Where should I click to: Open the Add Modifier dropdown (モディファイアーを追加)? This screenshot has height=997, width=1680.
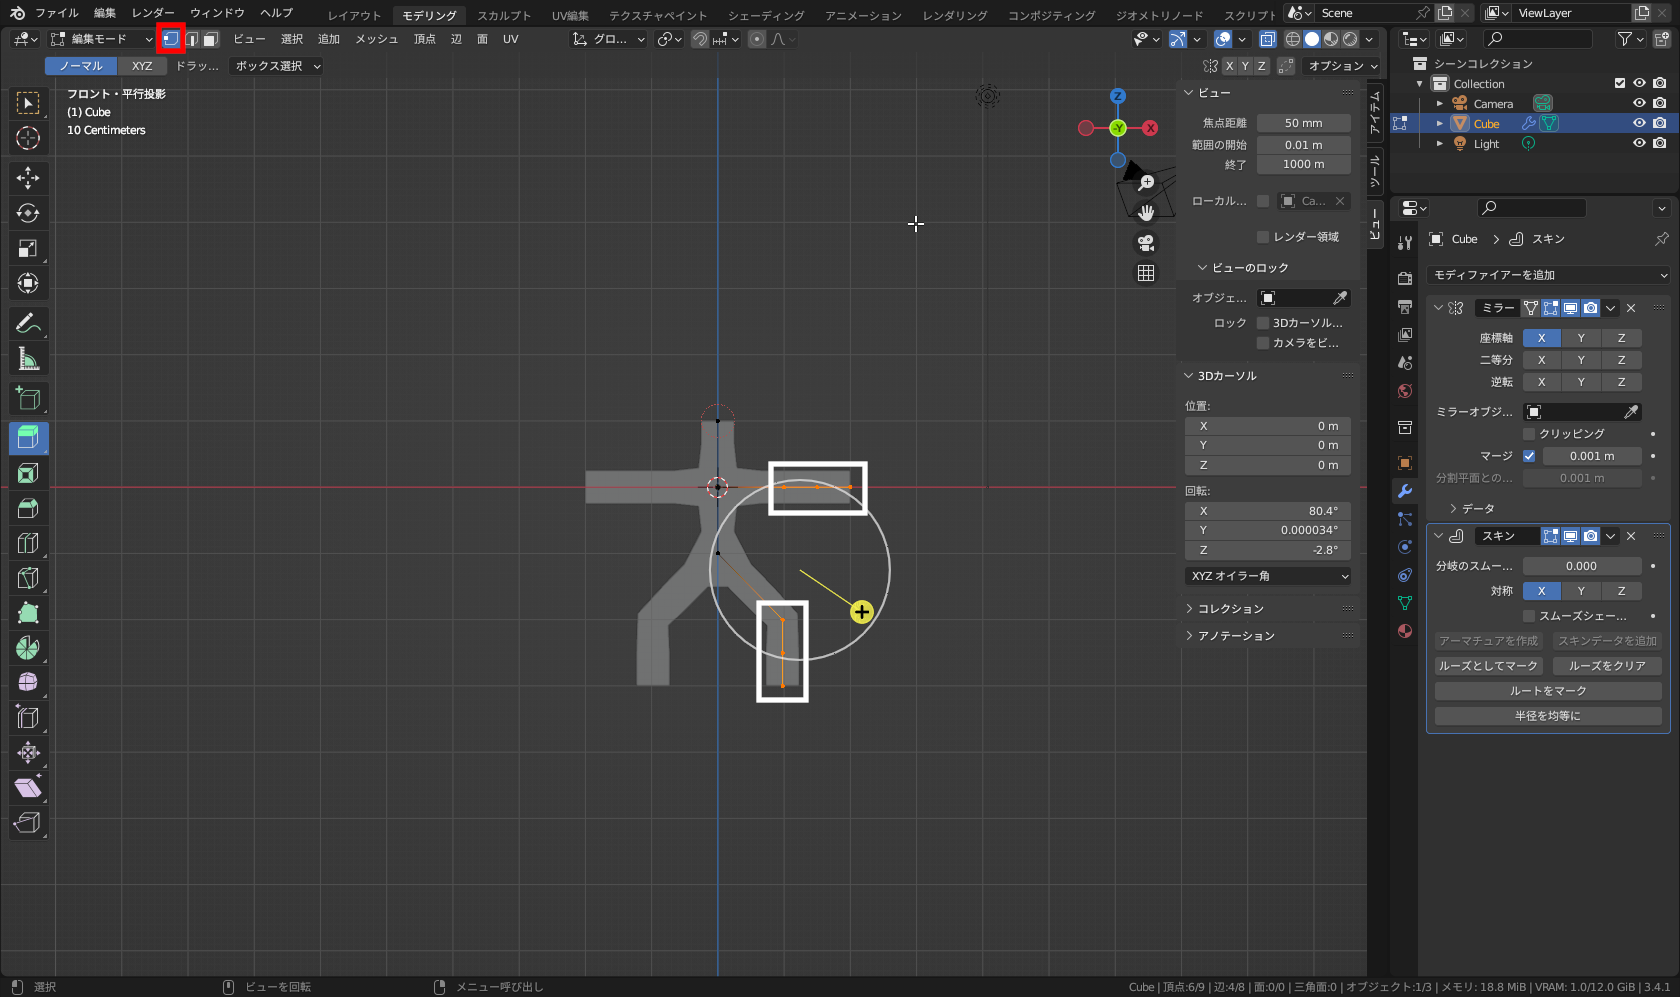pyautogui.click(x=1548, y=275)
